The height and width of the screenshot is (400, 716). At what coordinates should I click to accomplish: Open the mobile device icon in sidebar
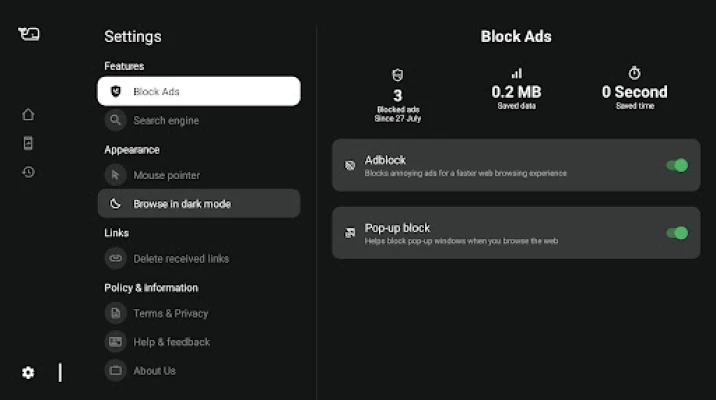pyautogui.click(x=28, y=143)
